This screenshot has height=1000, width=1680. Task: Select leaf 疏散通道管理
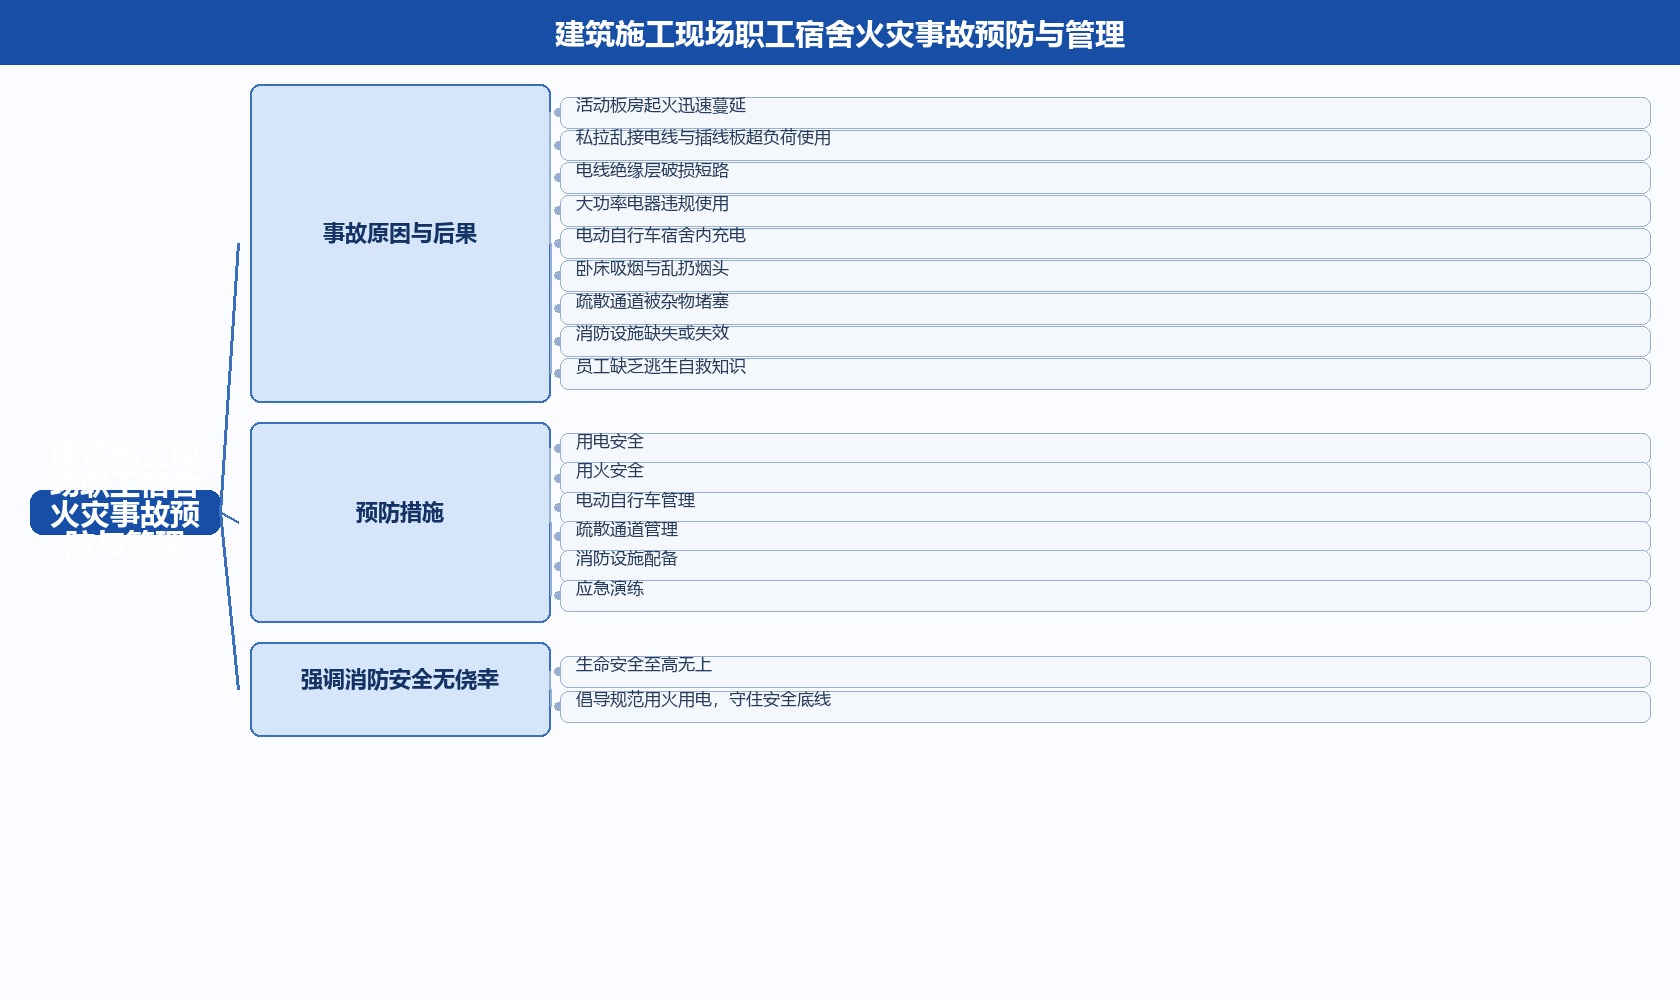pyautogui.click(x=1105, y=536)
